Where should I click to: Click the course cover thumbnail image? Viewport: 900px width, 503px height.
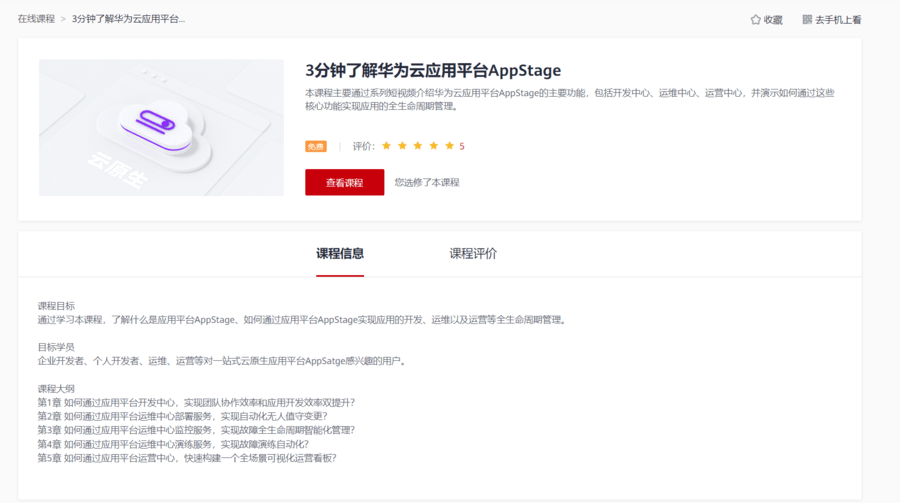tap(161, 127)
